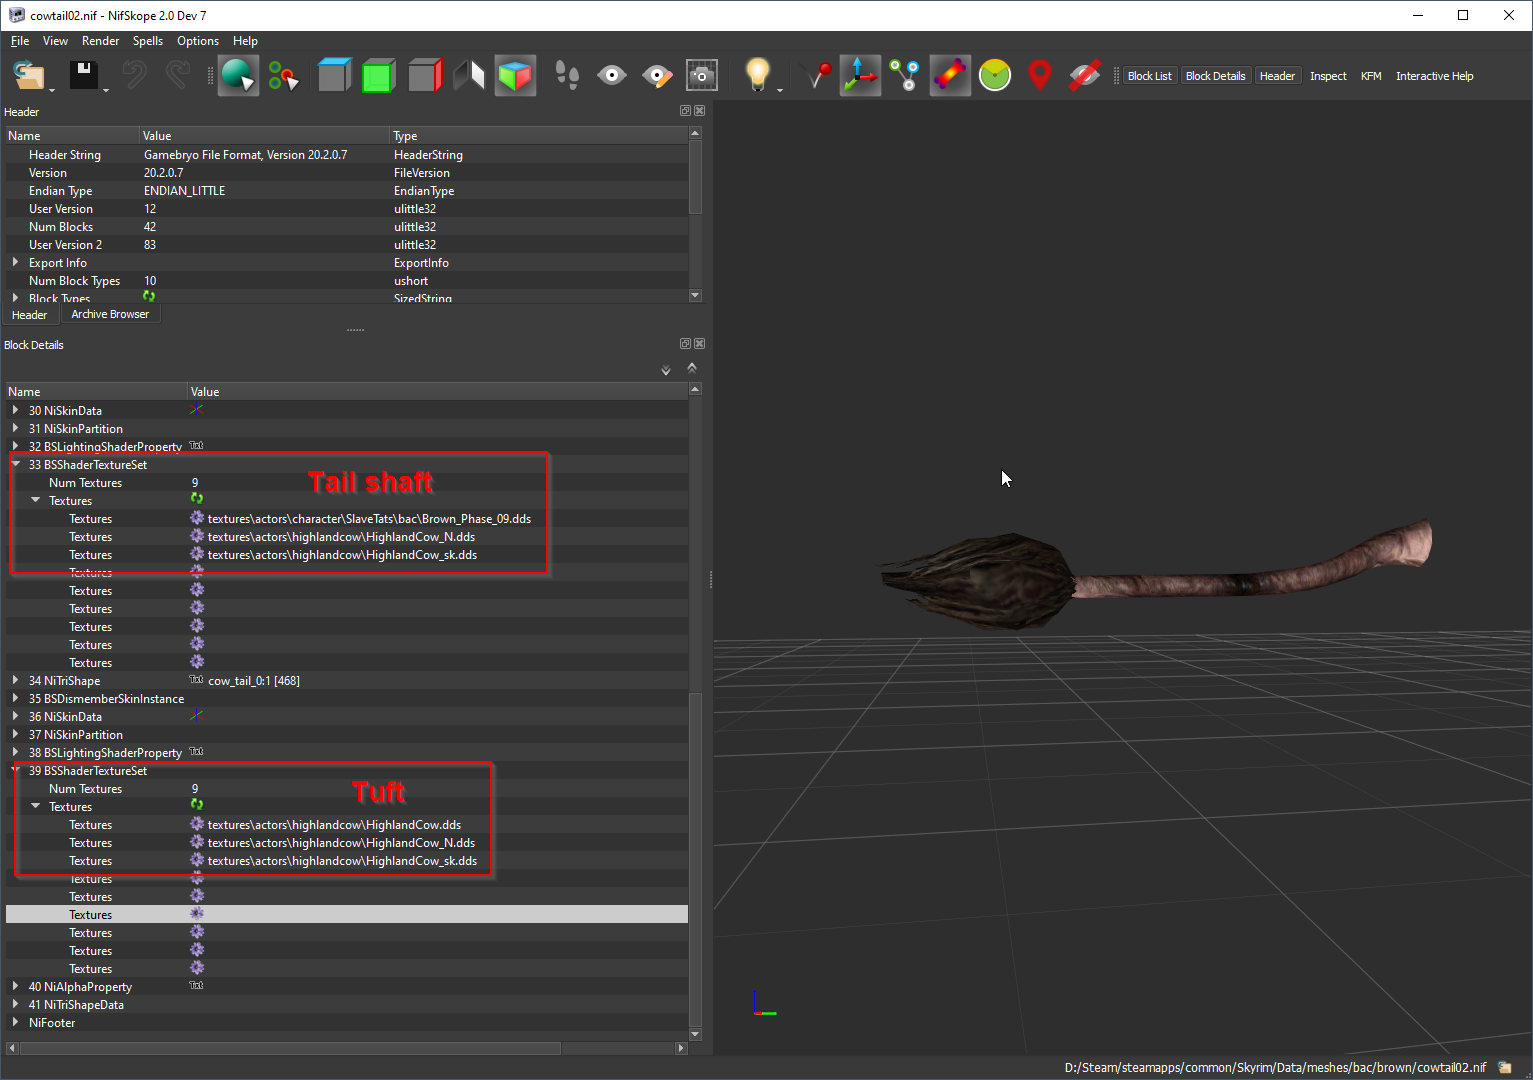The width and height of the screenshot is (1533, 1080).
Task: Toggle the green circular gauge icon
Action: [x=995, y=76]
